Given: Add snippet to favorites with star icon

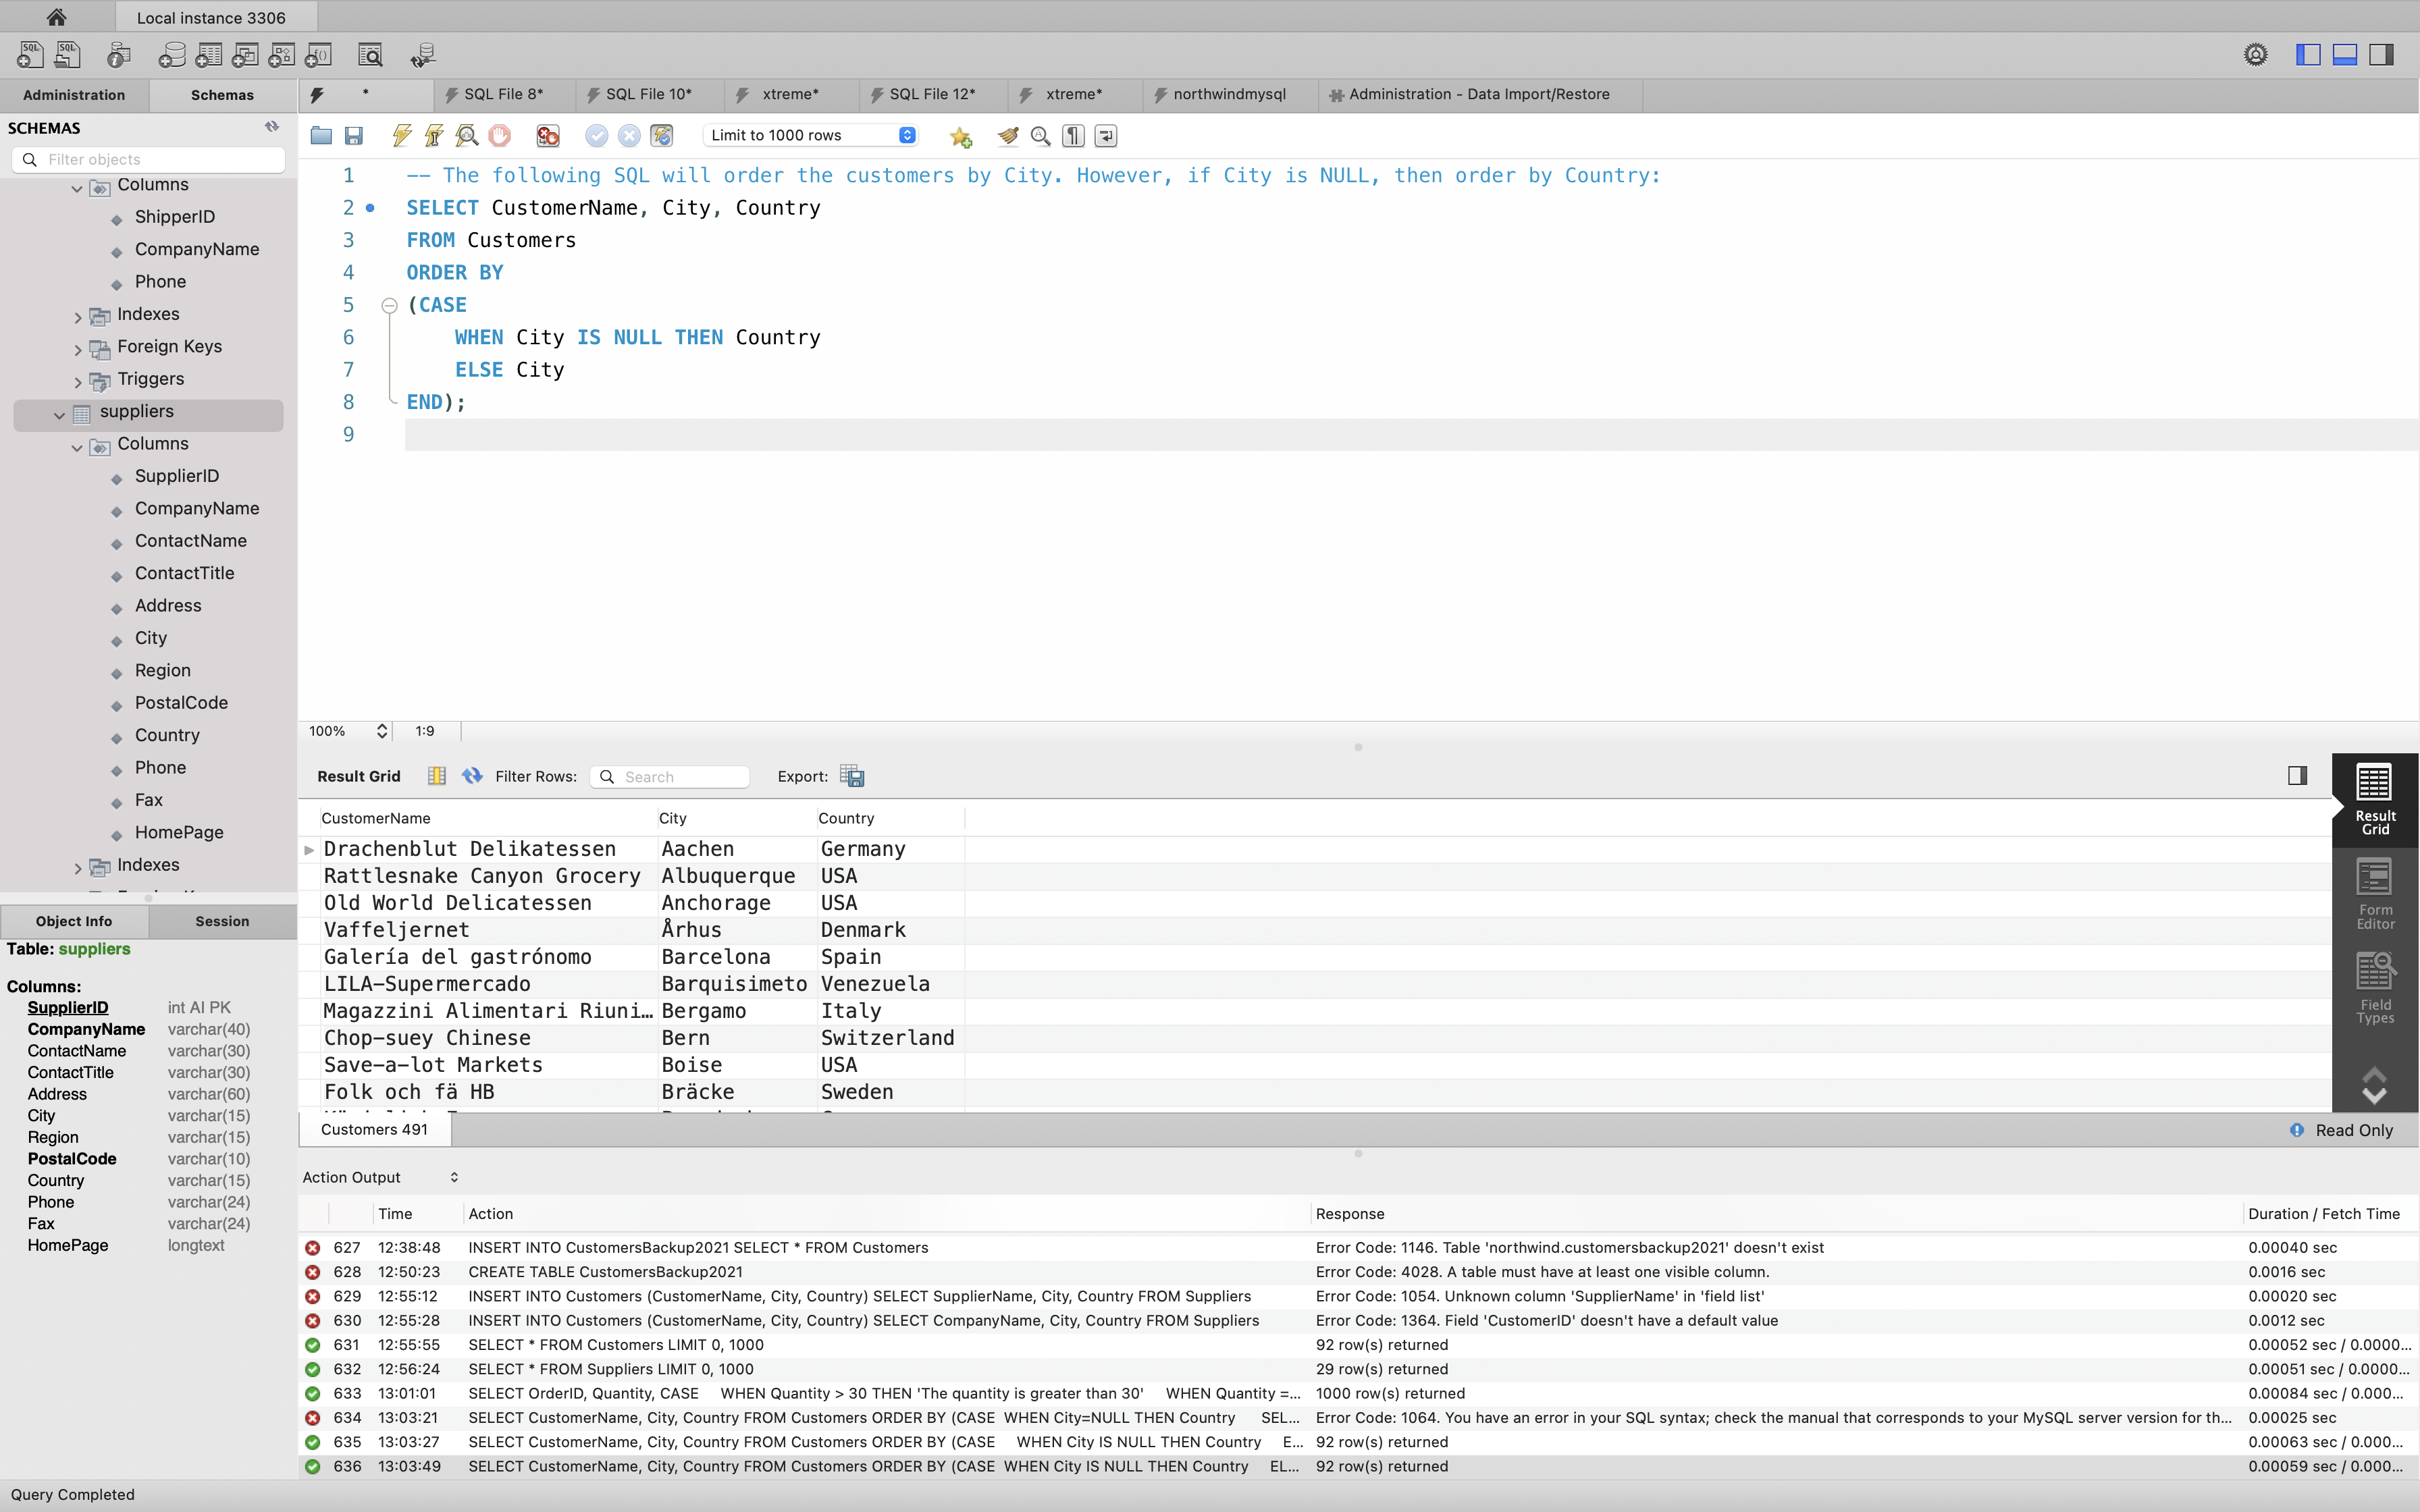Looking at the screenshot, I should (960, 136).
